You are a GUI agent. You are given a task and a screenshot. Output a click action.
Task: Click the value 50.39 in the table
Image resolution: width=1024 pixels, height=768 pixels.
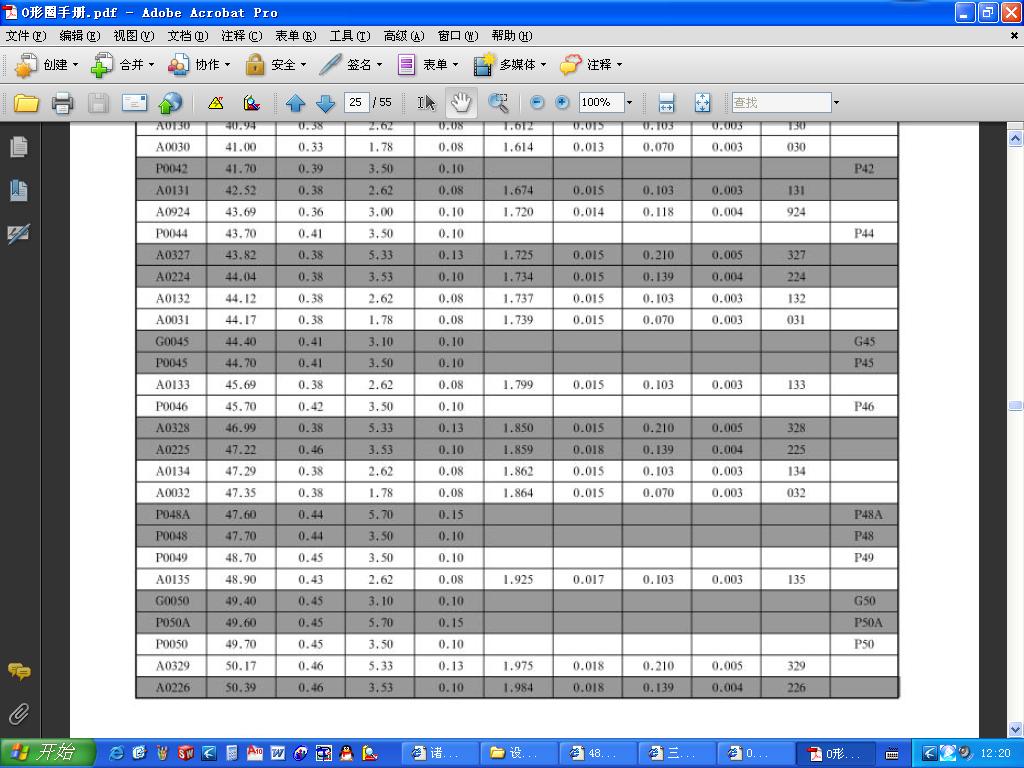(x=241, y=688)
